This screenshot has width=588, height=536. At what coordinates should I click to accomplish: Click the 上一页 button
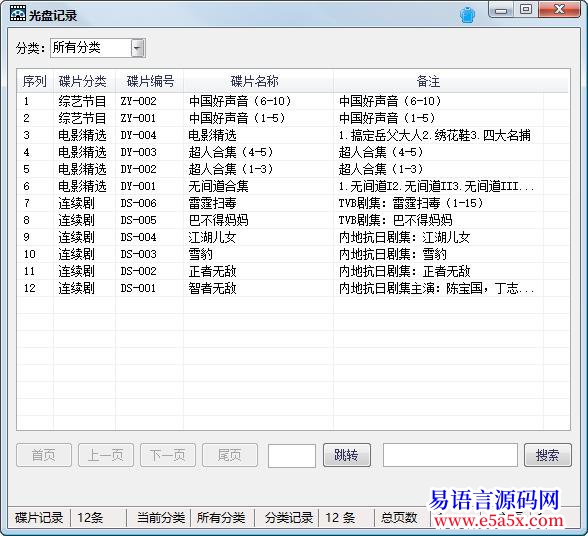tap(106, 455)
